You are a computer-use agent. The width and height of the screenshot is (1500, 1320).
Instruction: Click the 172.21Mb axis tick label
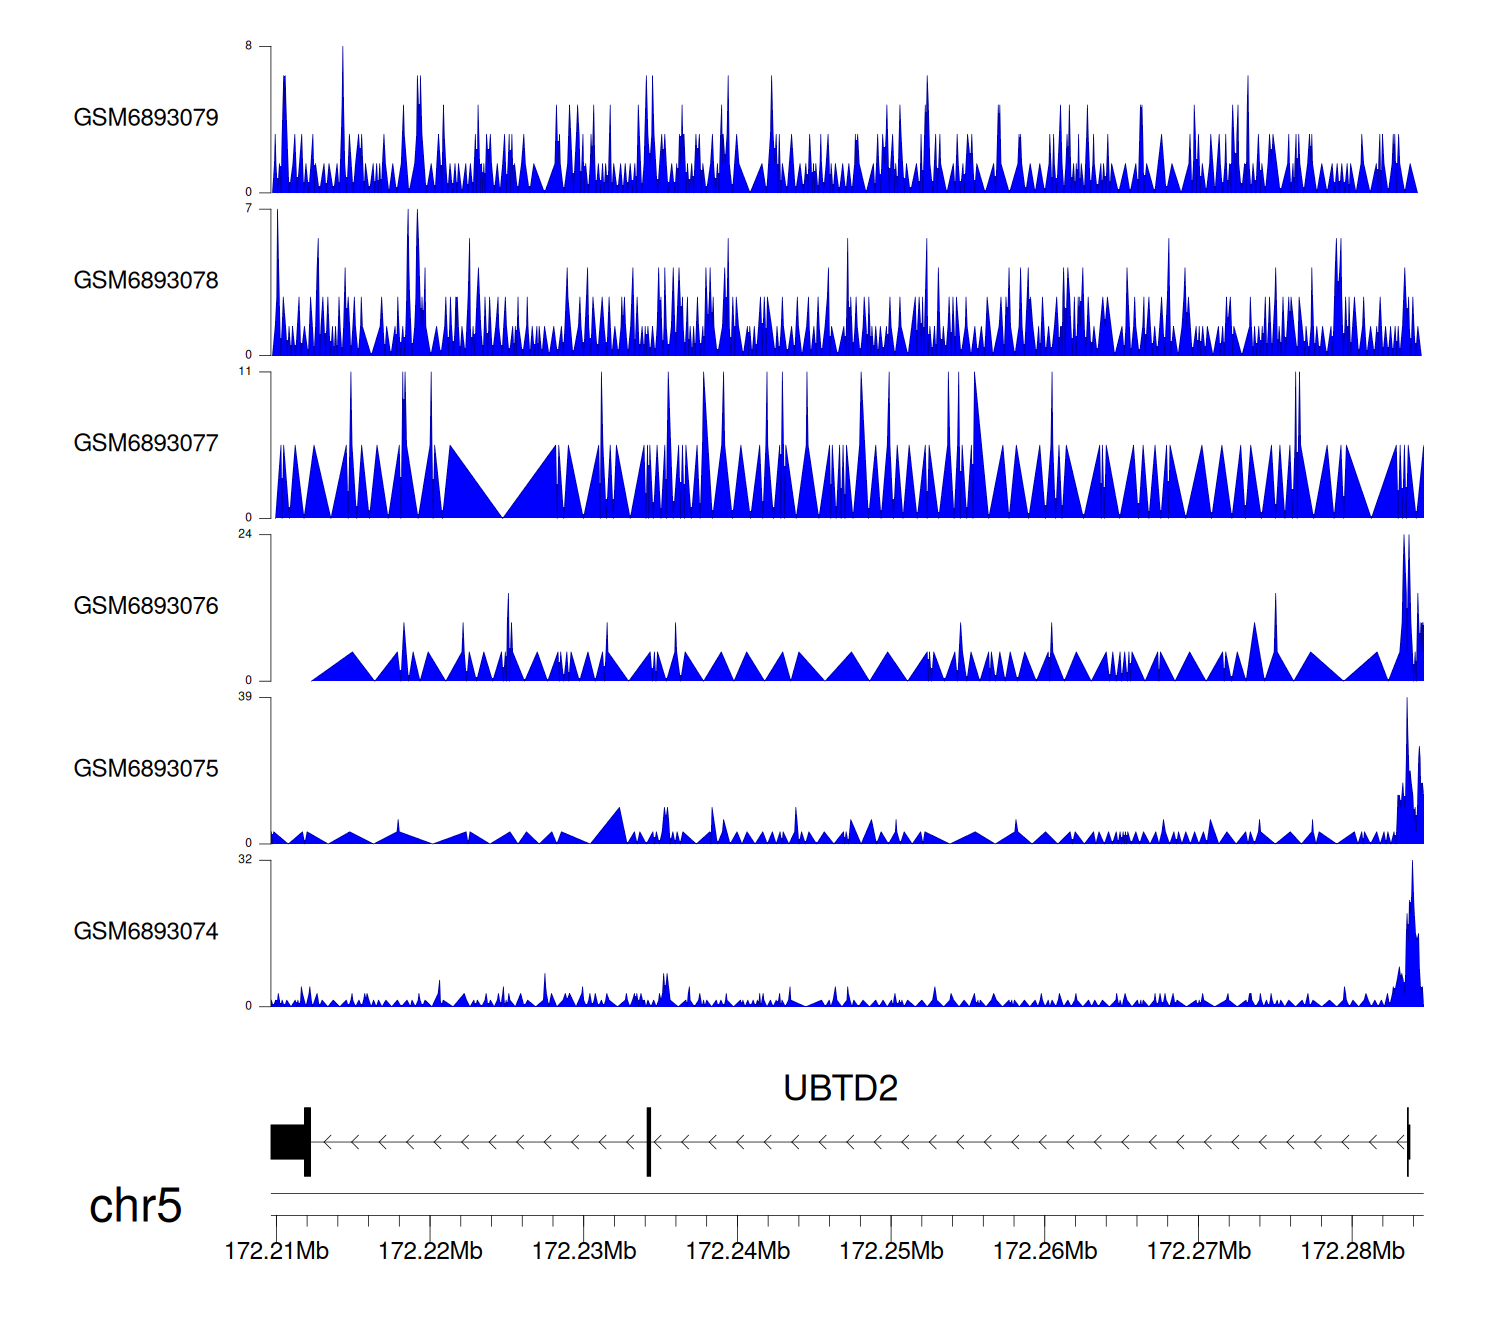click(x=277, y=1251)
